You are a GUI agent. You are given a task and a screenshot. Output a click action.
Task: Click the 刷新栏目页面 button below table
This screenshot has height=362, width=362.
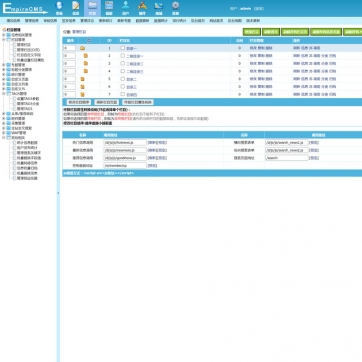point(106,102)
